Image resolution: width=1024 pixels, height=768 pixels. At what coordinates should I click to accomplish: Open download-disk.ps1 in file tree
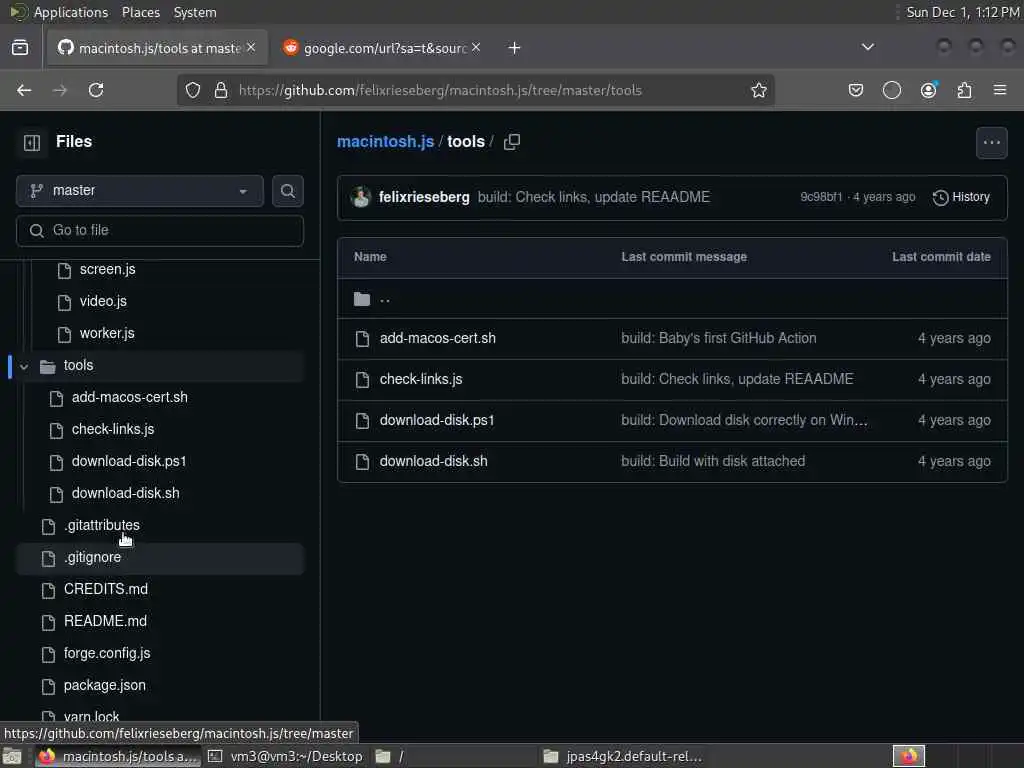129,462
